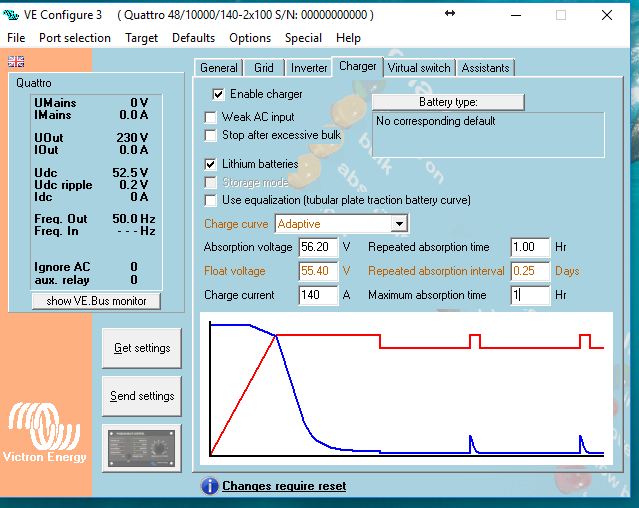Click the double-arrow icon in title bar
639x508 pixels.
coord(450,13)
